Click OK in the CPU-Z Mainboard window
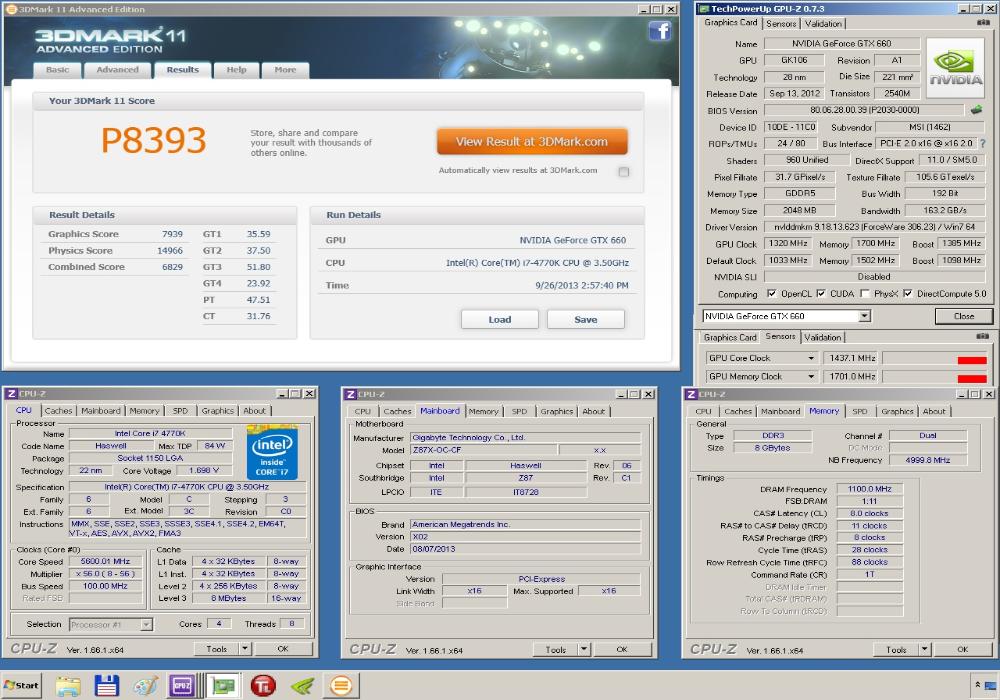Screen dimensions: 1000x700 [x=622, y=650]
